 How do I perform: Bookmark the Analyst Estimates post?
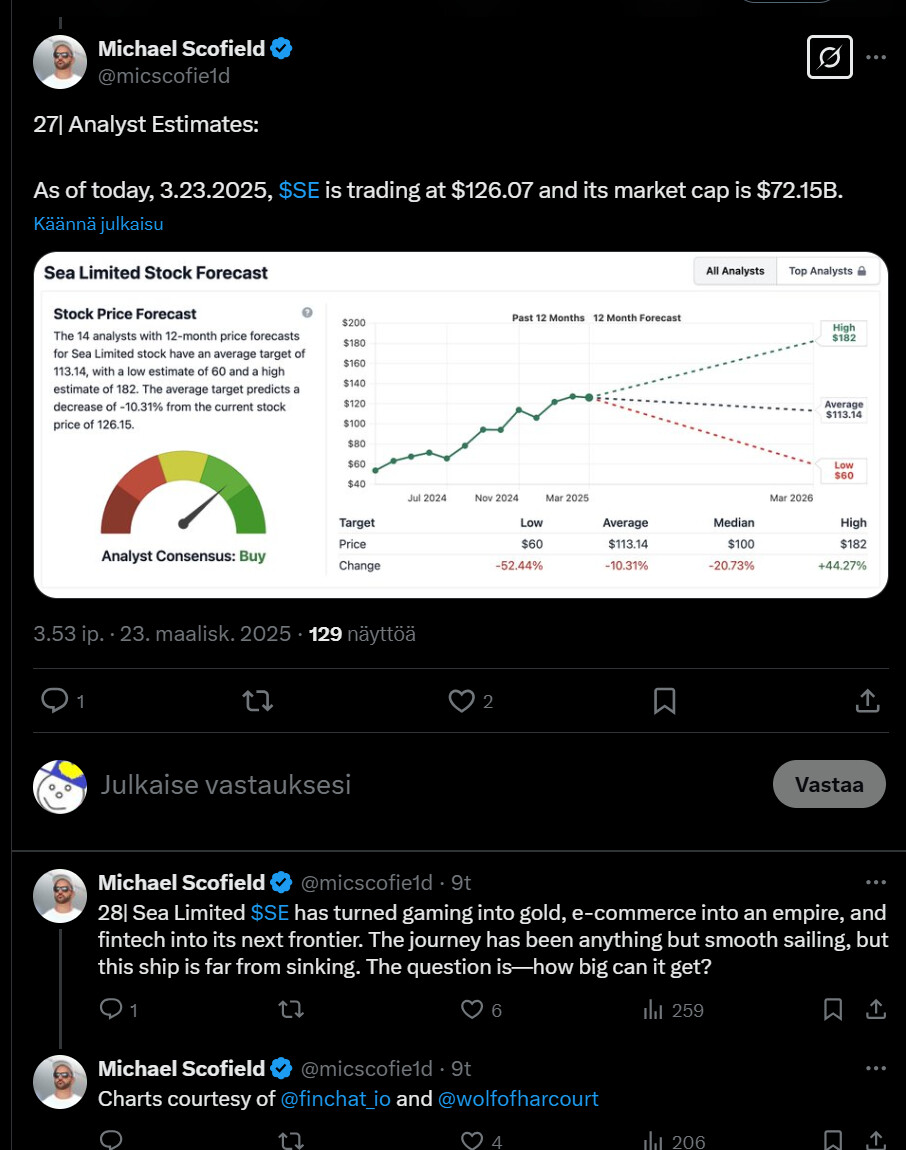(664, 701)
